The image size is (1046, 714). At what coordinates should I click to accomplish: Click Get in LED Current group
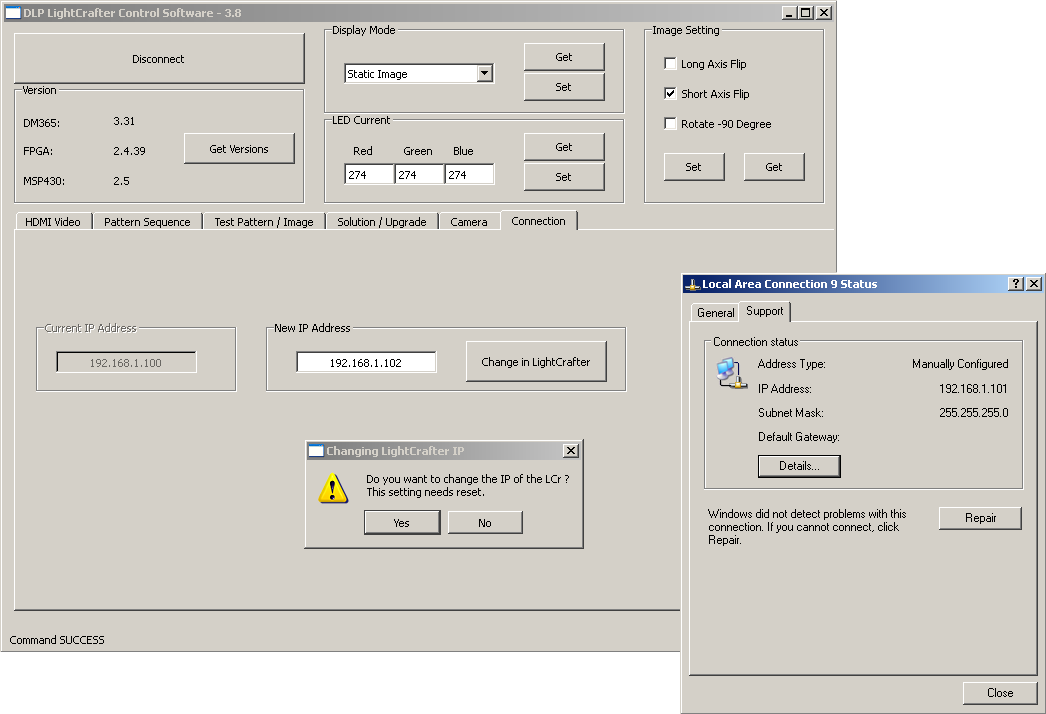[564, 147]
